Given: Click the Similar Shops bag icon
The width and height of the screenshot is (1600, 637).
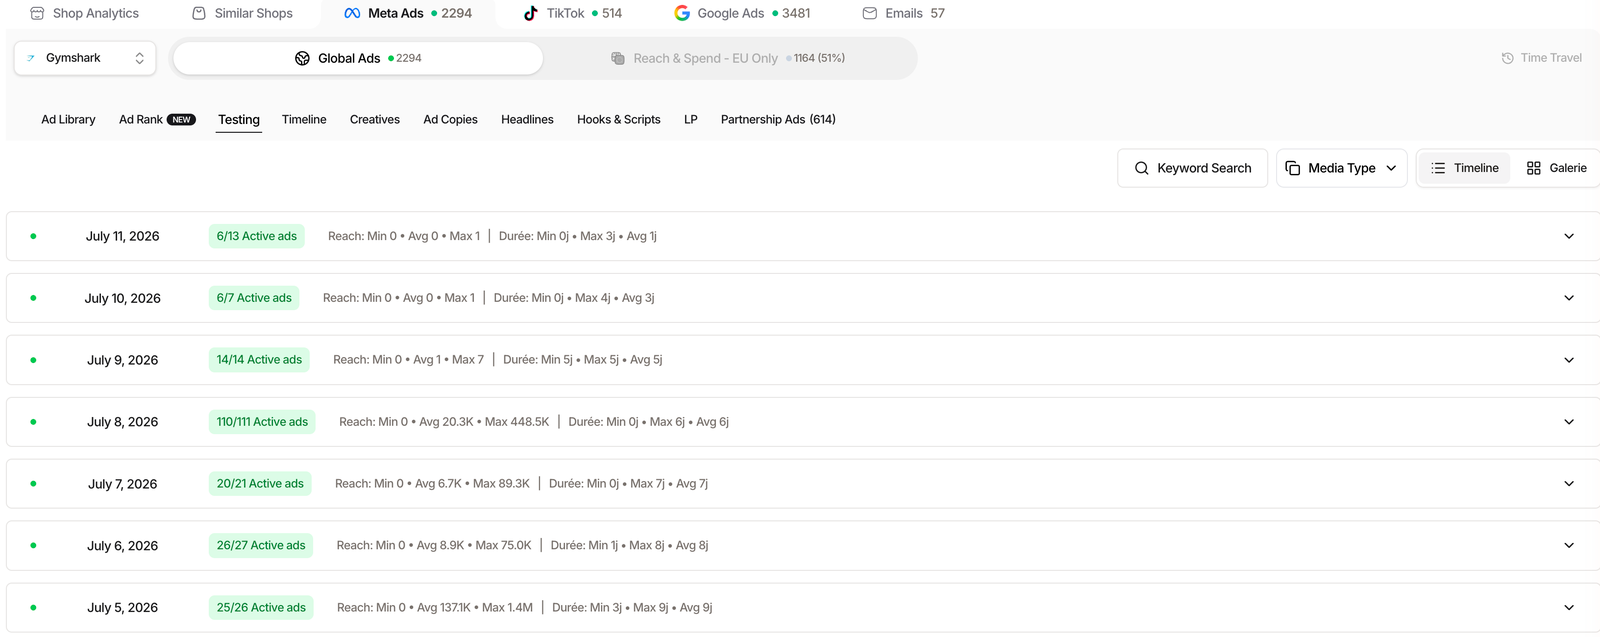Looking at the screenshot, I should [x=199, y=13].
